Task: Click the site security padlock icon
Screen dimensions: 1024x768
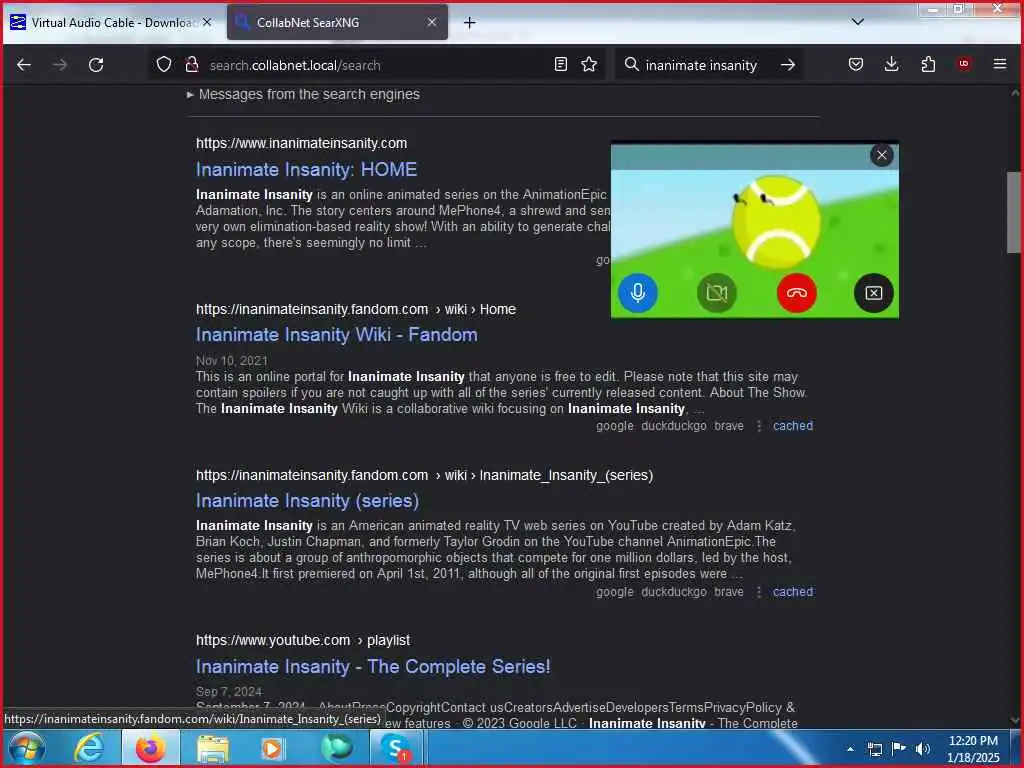Action: (191, 64)
